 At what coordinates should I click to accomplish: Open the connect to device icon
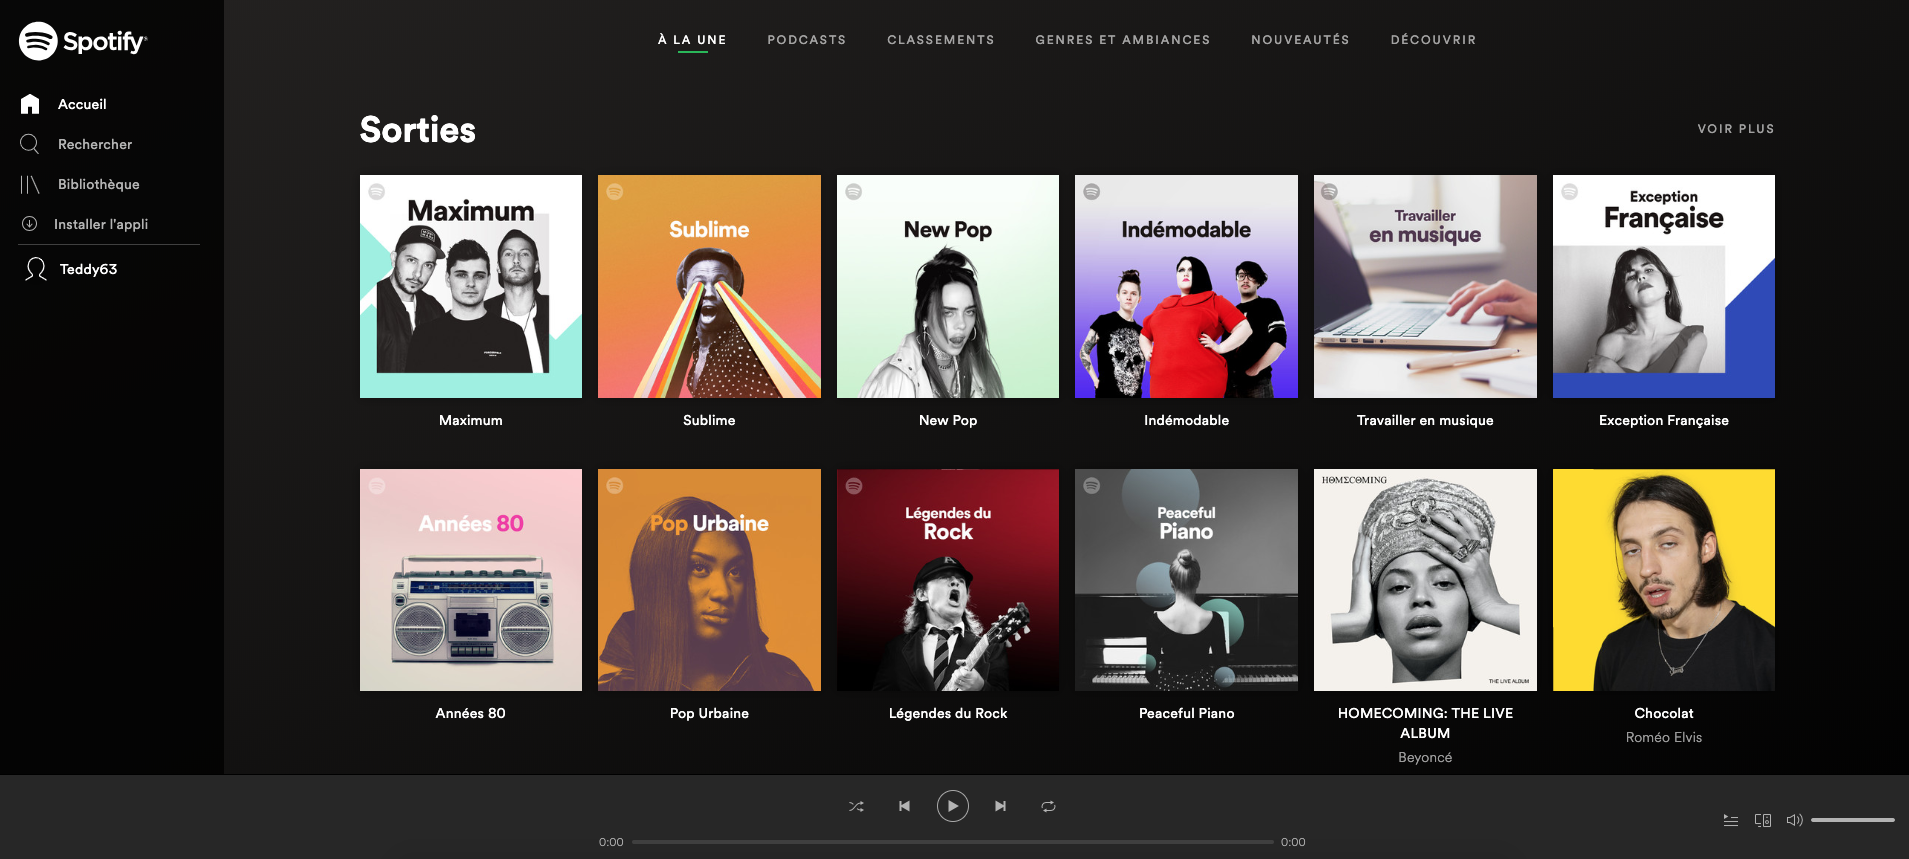coord(1763,820)
